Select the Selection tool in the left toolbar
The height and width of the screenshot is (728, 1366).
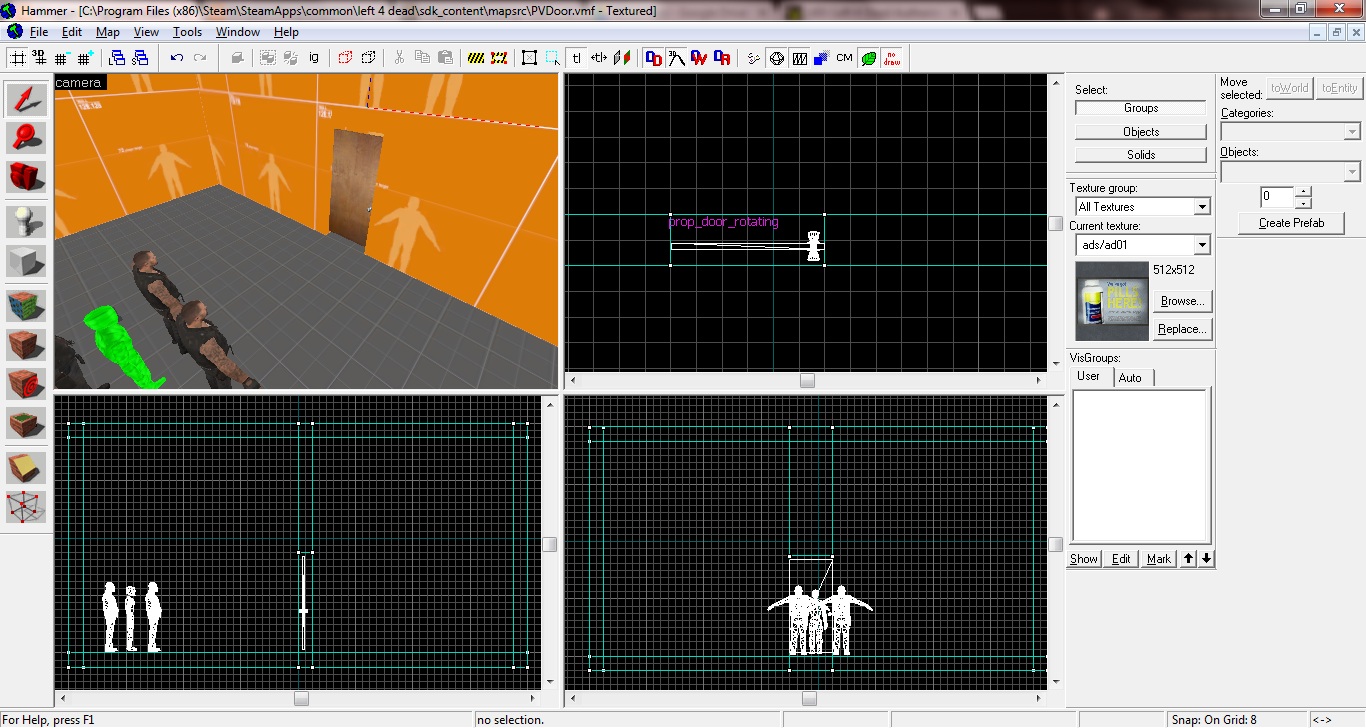[22, 98]
